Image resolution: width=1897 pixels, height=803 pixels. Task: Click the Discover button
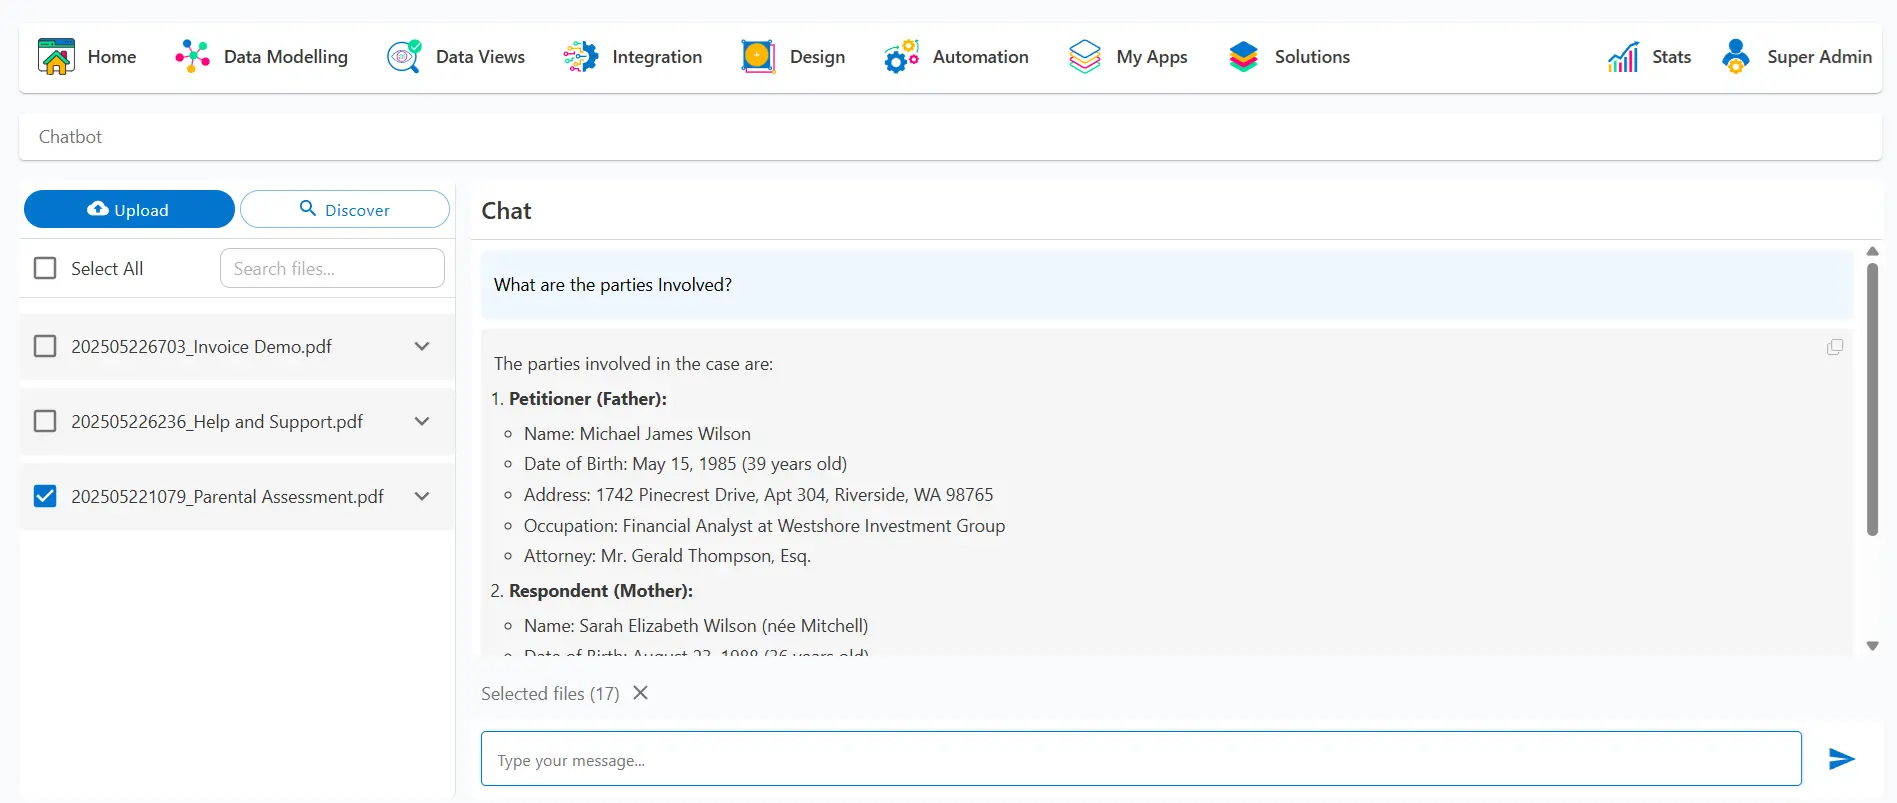click(345, 209)
